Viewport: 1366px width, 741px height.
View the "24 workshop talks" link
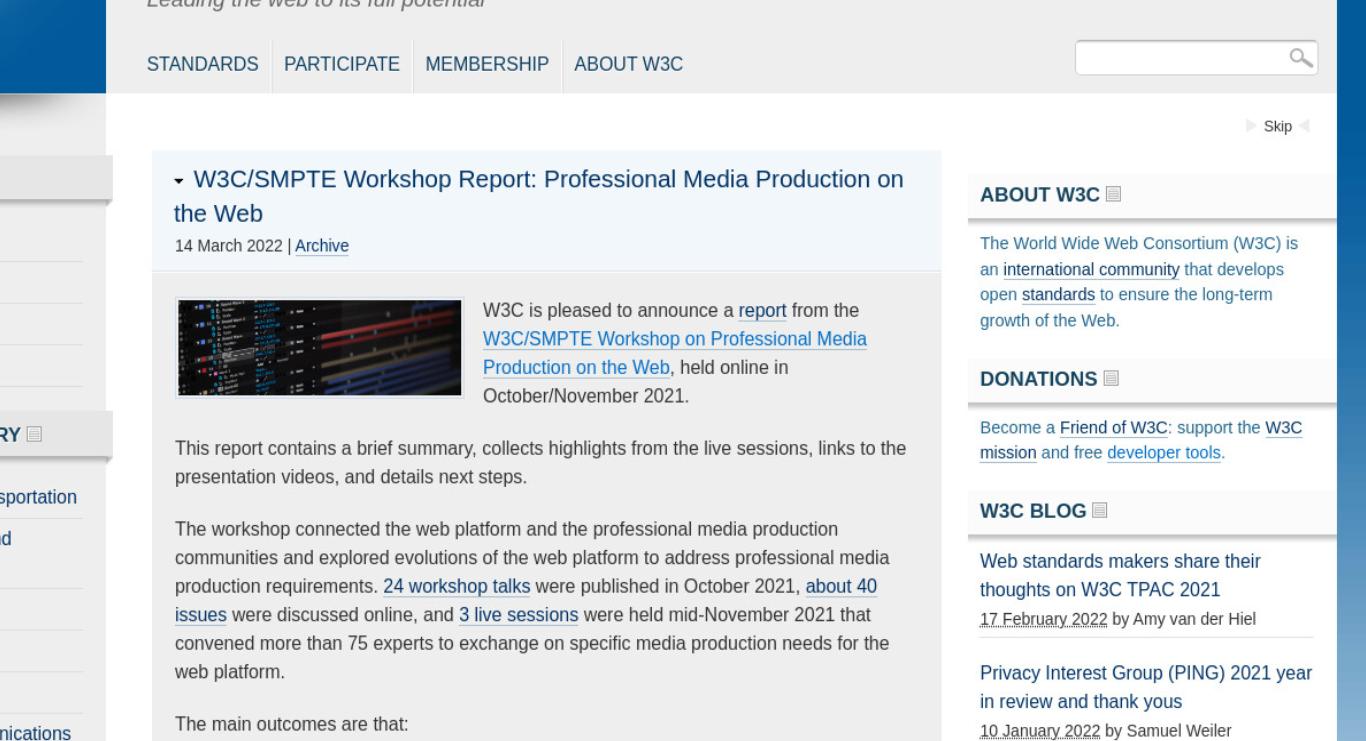click(x=456, y=586)
